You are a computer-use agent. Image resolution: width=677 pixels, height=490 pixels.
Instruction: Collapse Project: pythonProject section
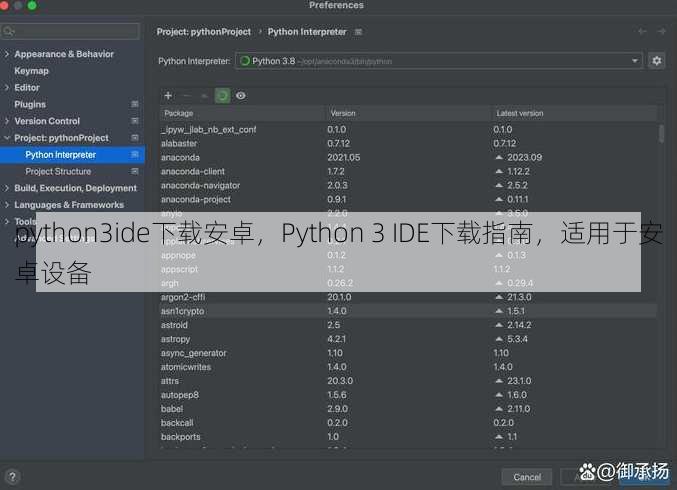[6, 138]
